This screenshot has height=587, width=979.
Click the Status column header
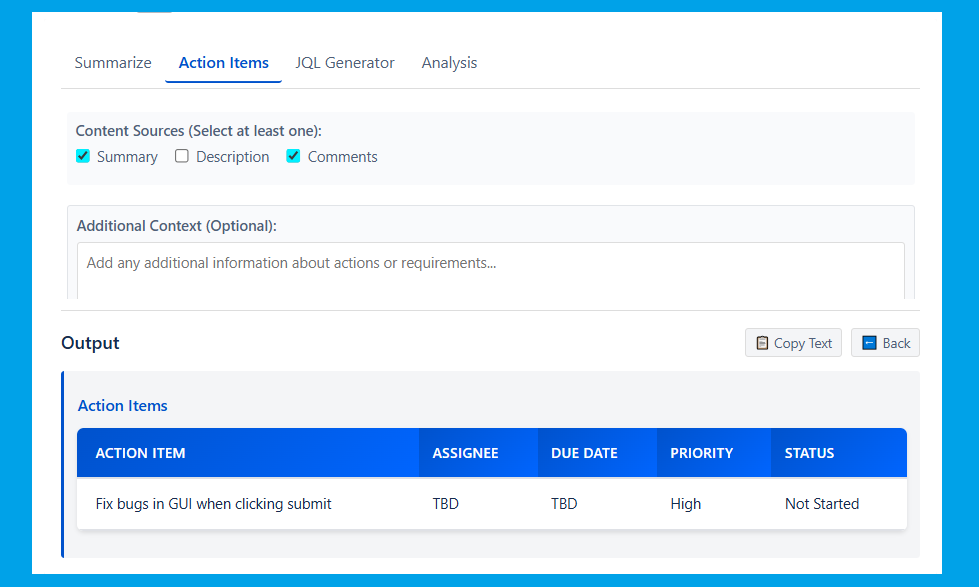[x=809, y=453]
